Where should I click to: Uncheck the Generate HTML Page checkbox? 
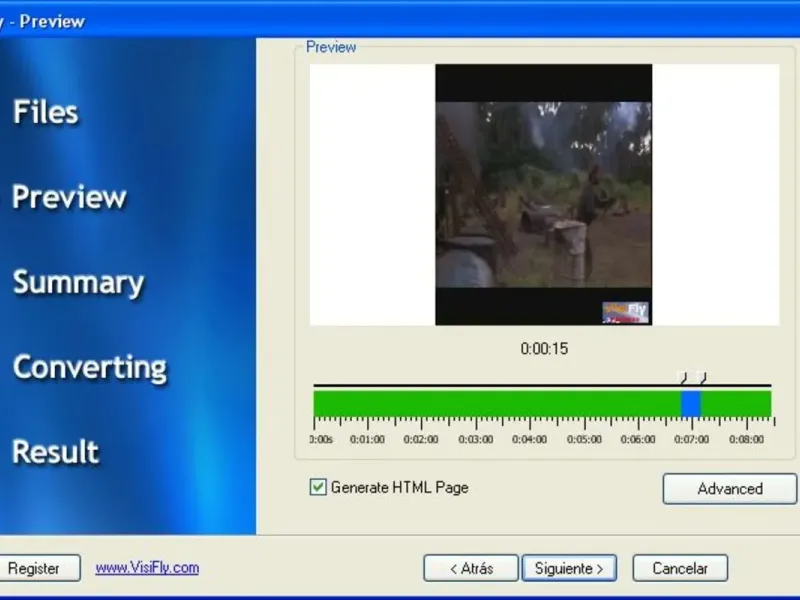pos(318,487)
